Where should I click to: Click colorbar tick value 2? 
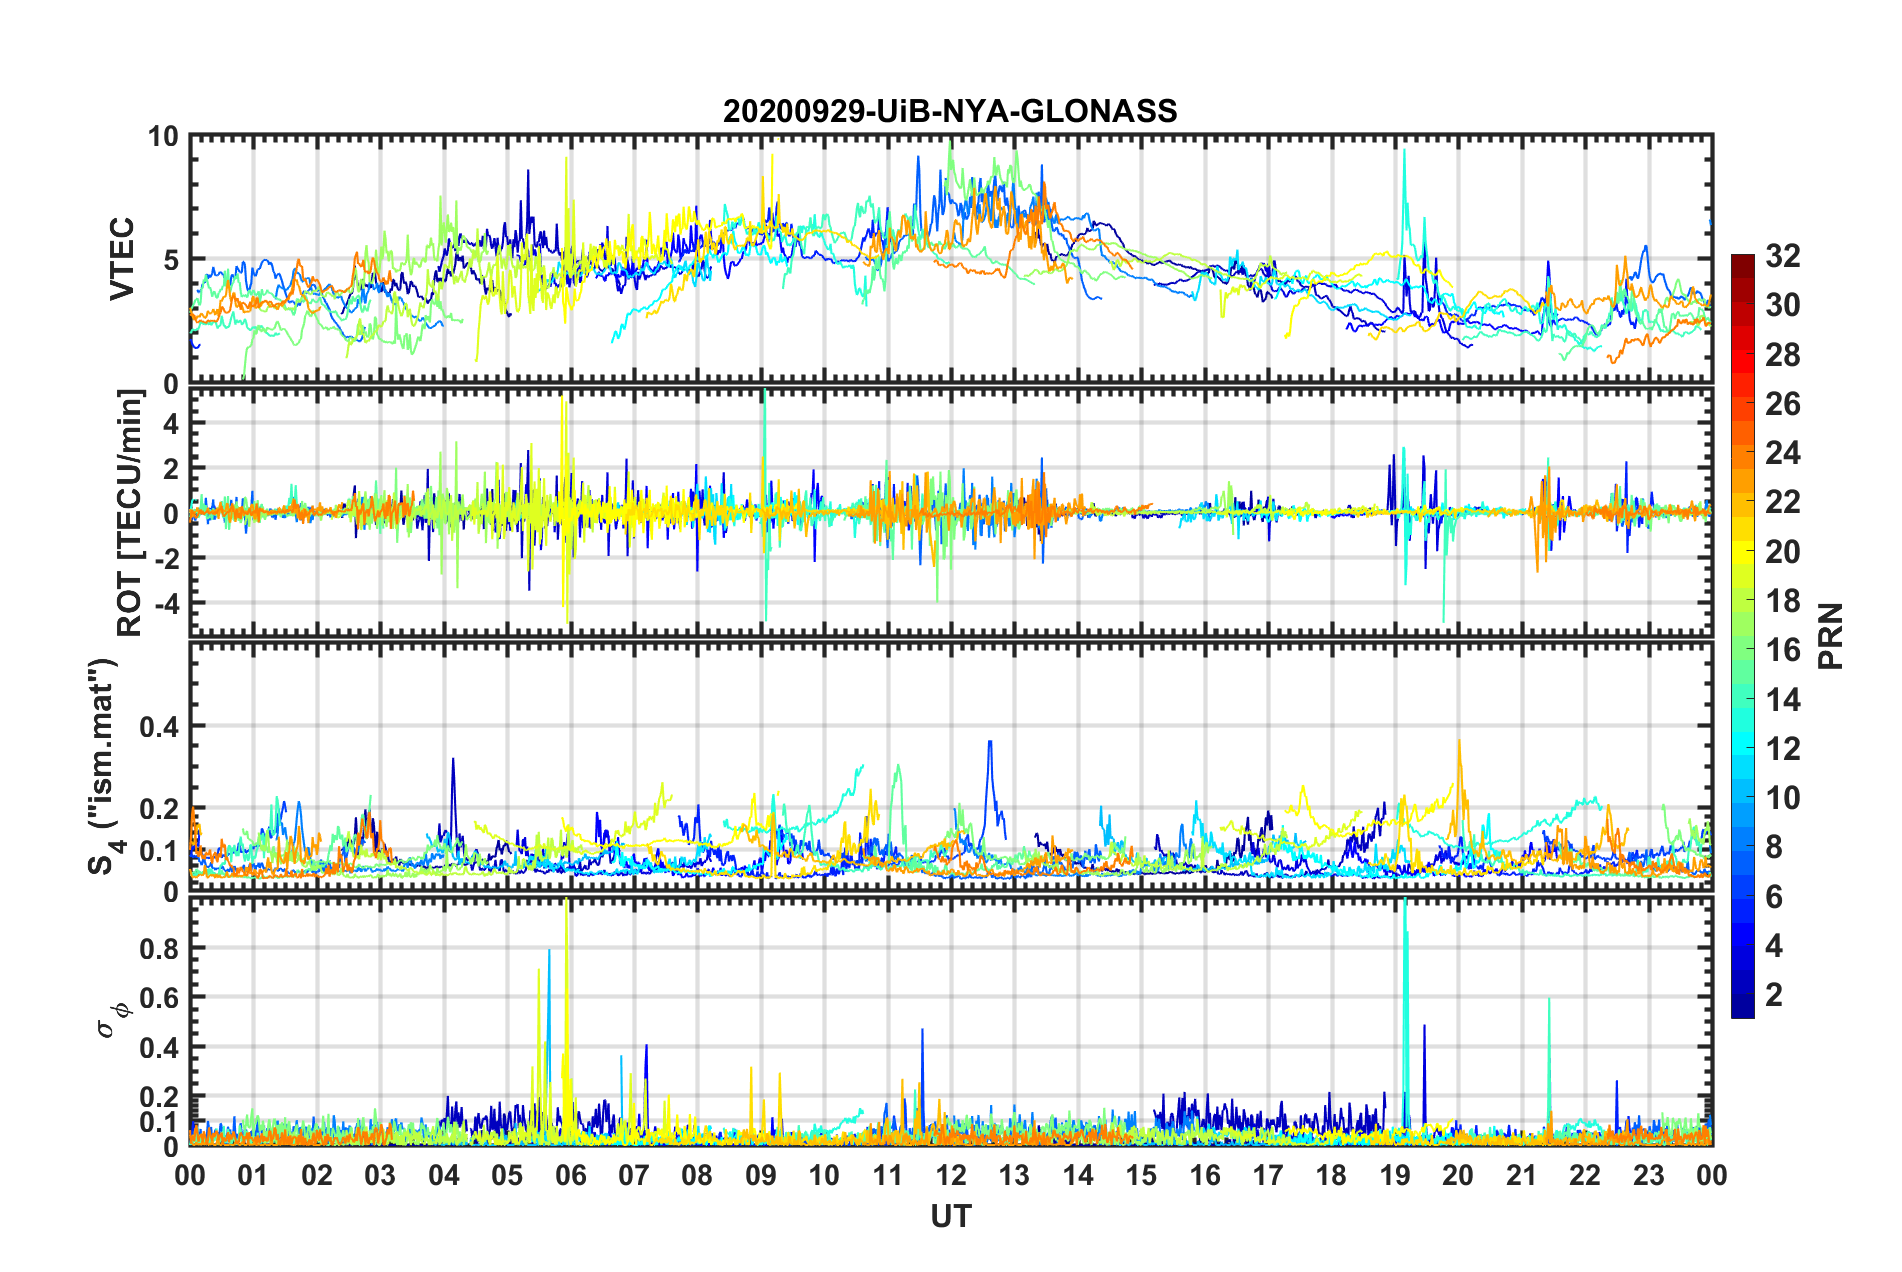click(x=1774, y=994)
